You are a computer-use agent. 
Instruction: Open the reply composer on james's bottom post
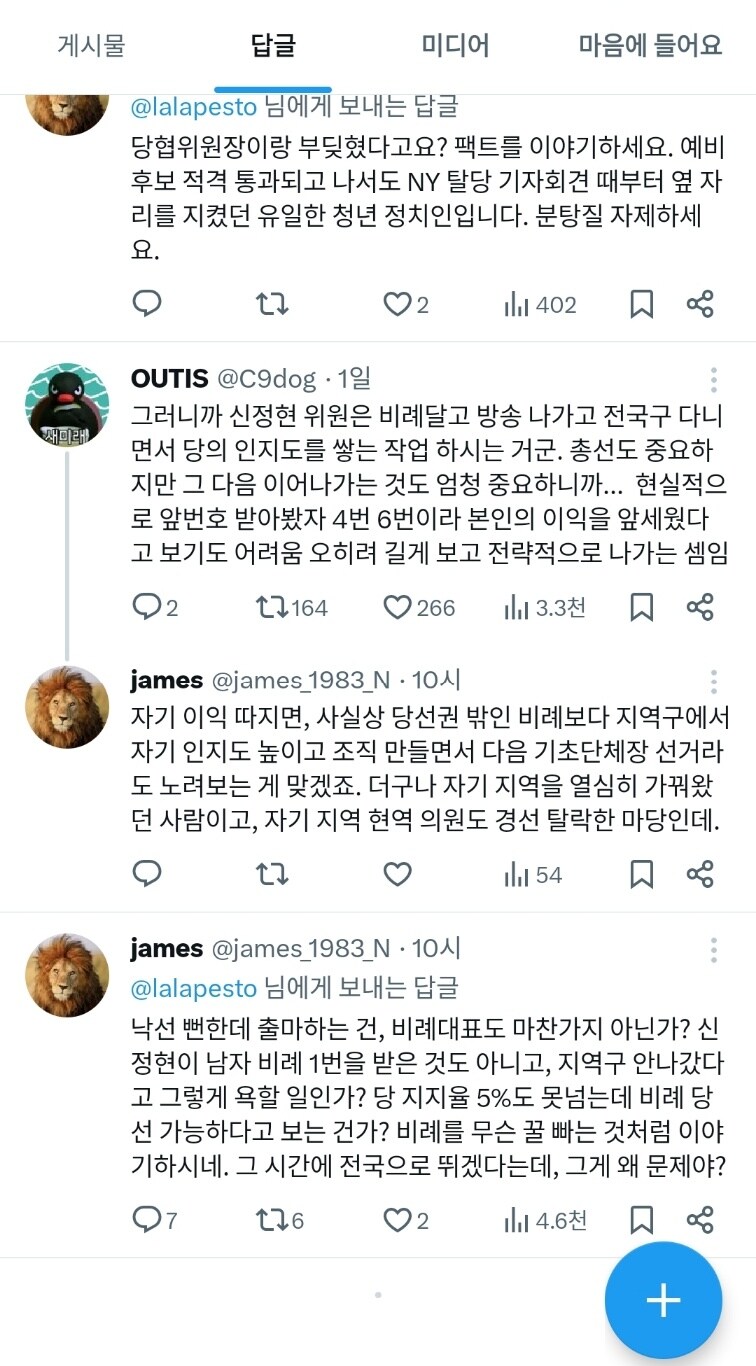click(147, 1221)
